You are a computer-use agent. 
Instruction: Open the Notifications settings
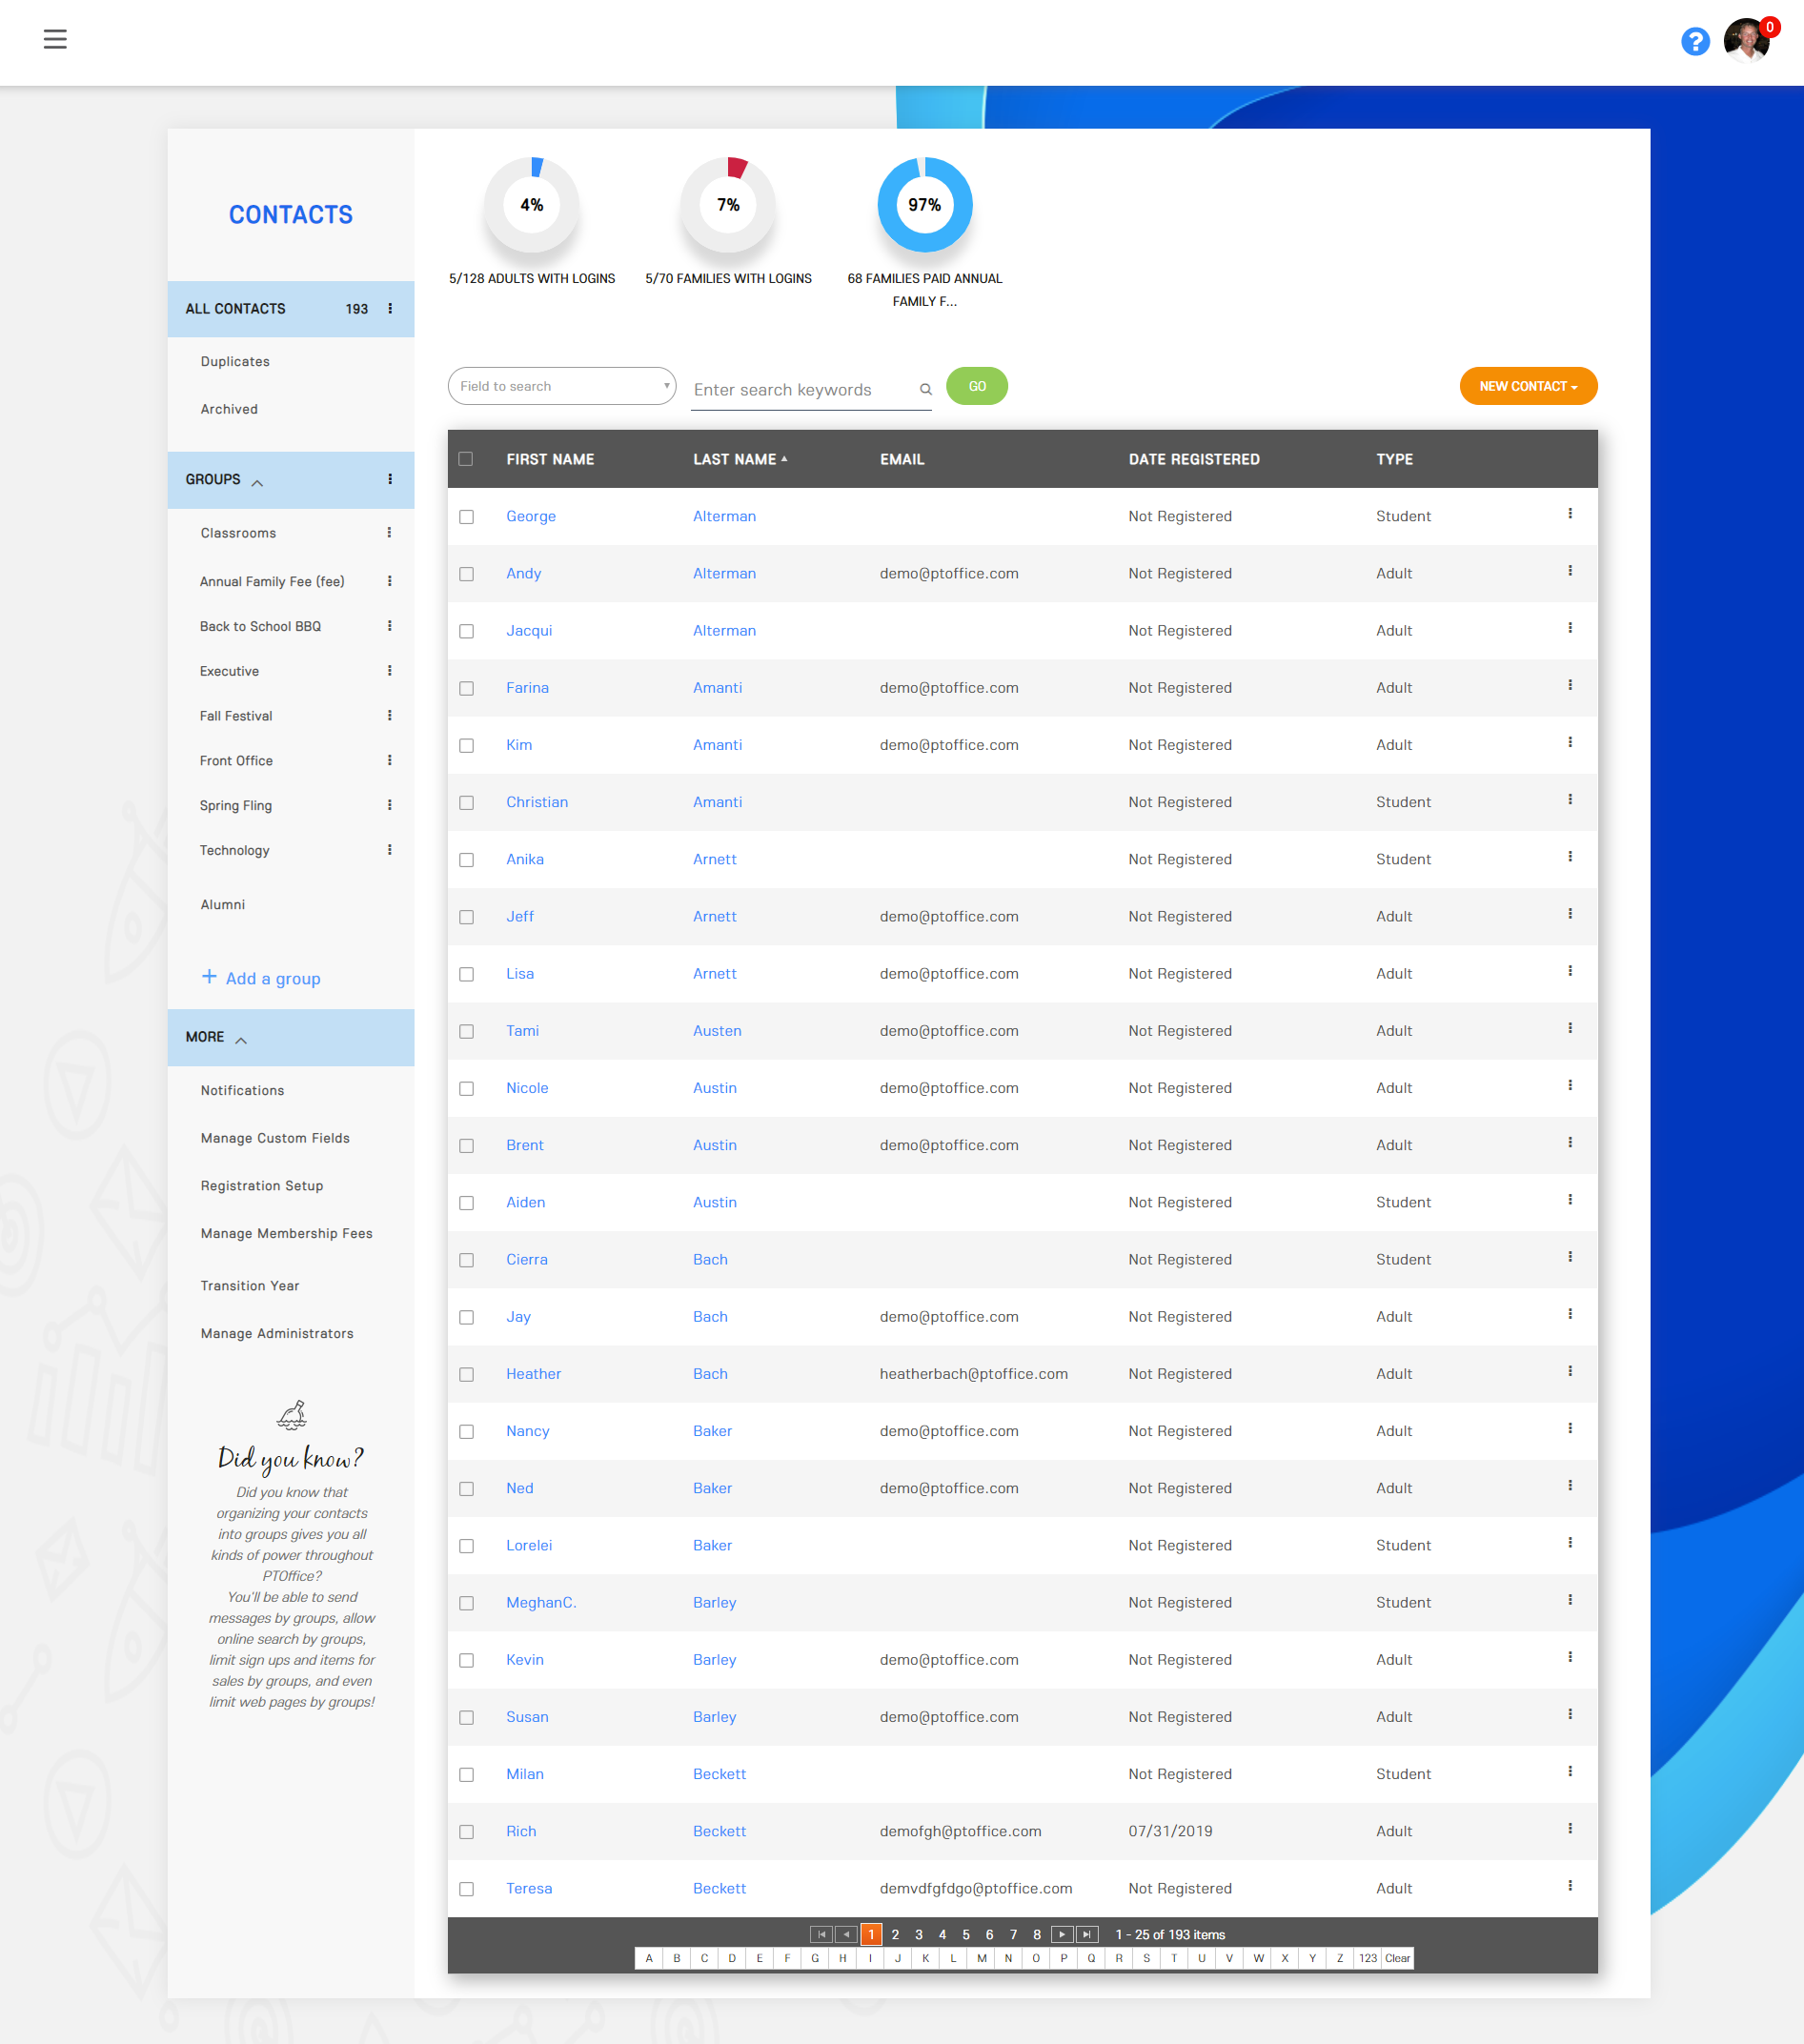point(242,1090)
